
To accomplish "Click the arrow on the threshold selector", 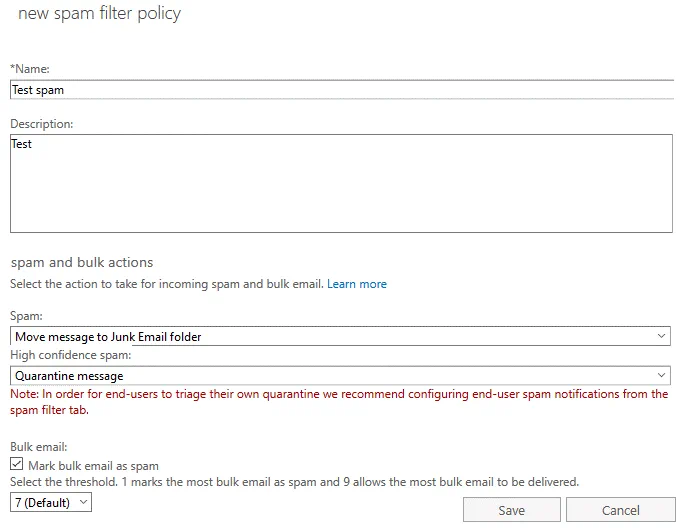I will (x=82, y=502).
